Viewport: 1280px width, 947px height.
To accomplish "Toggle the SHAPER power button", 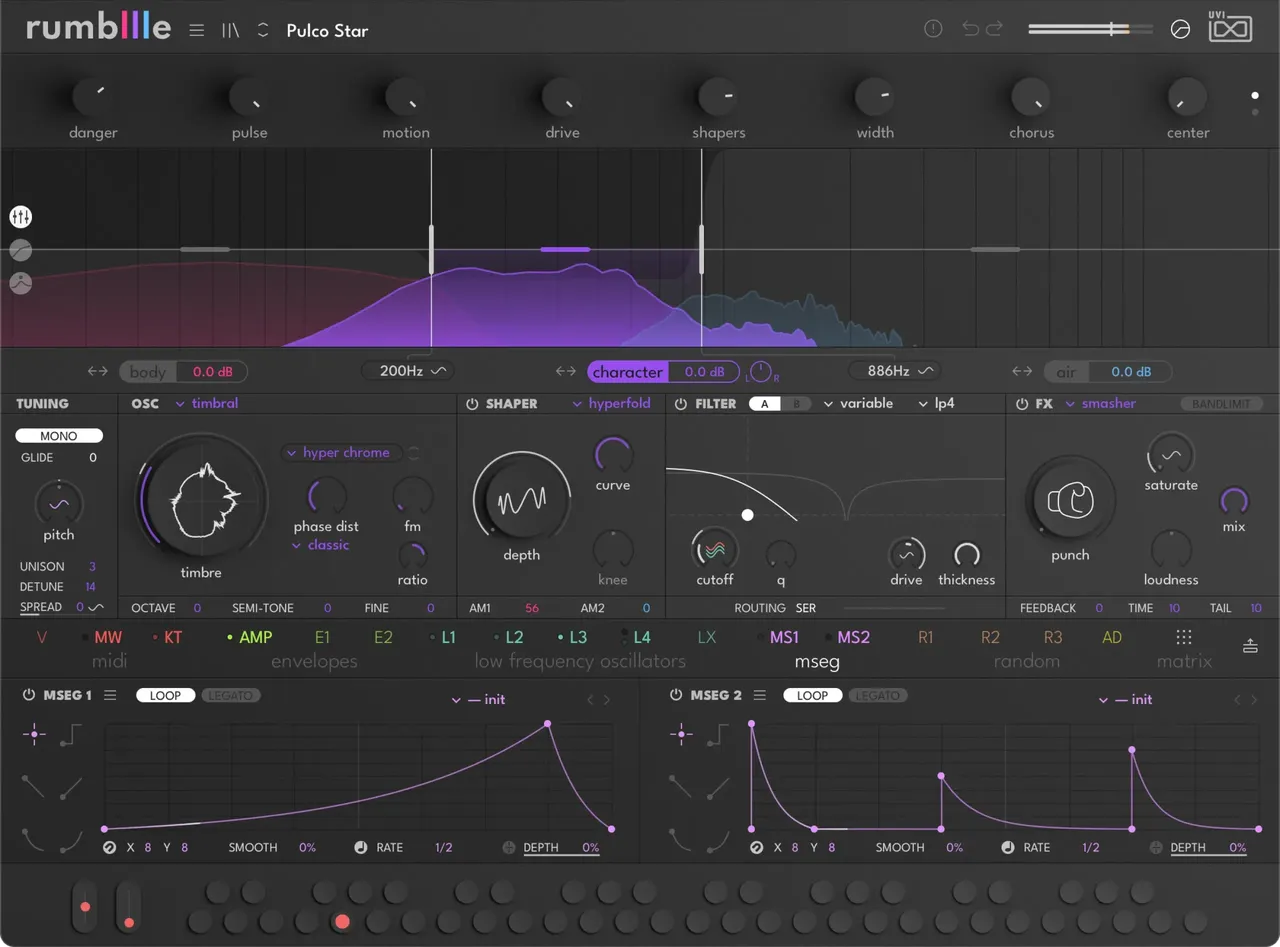I will pyautogui.click(x=472, y=404).
